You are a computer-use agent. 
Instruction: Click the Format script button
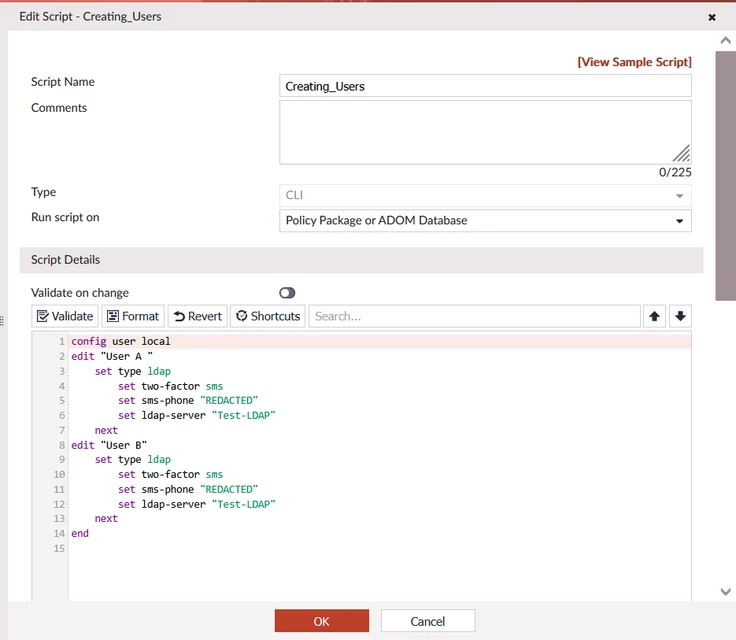coord(133,316)
